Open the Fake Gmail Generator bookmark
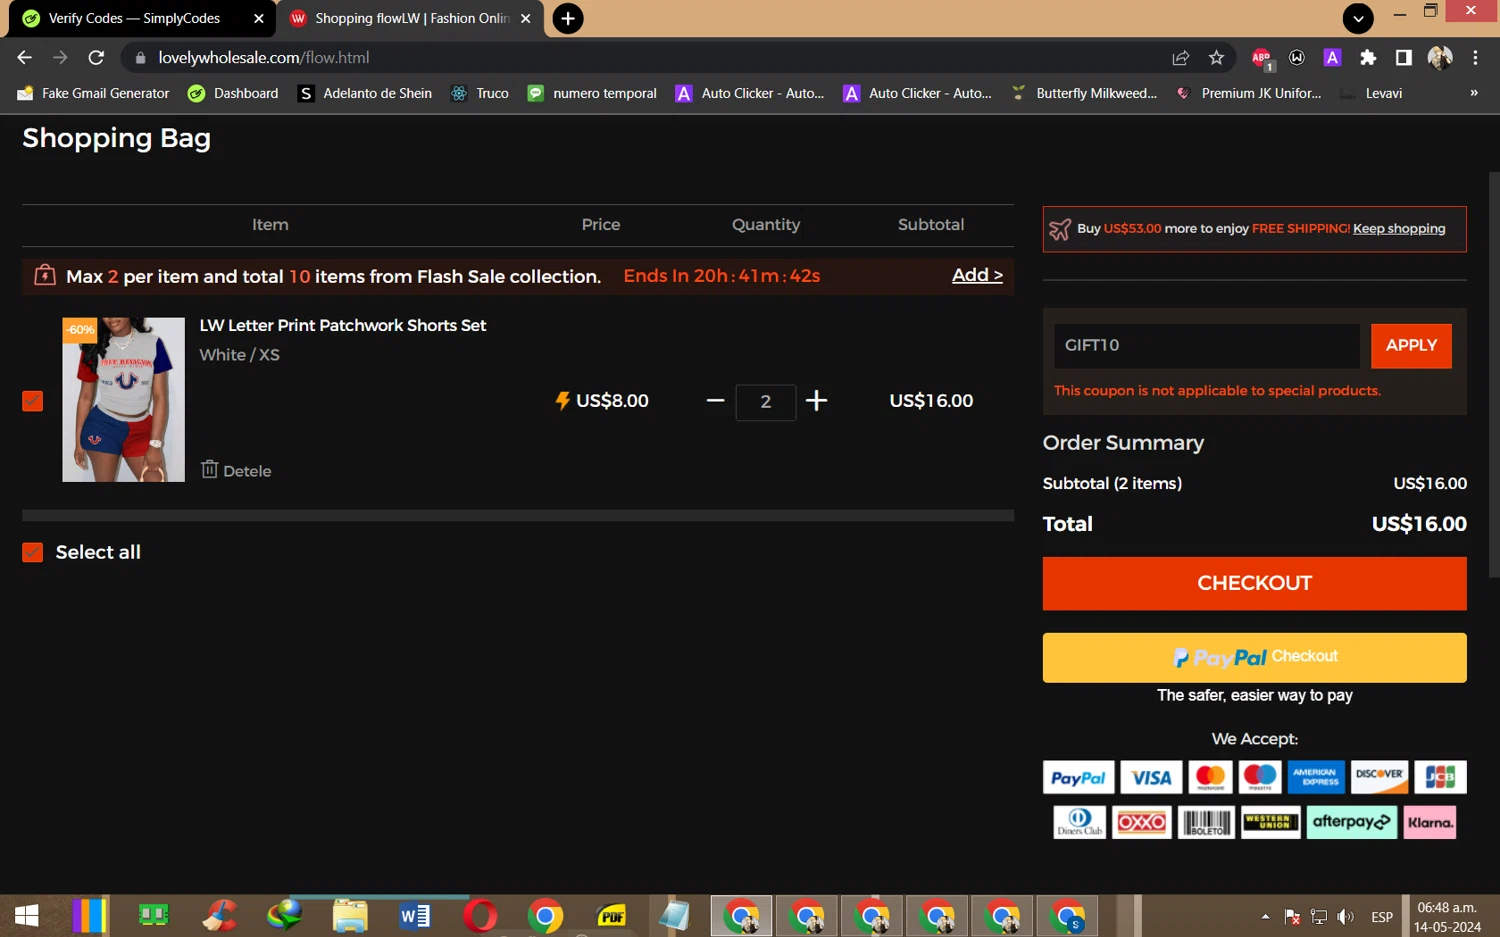Screen dimensions: 1500x937 (94, 93)
